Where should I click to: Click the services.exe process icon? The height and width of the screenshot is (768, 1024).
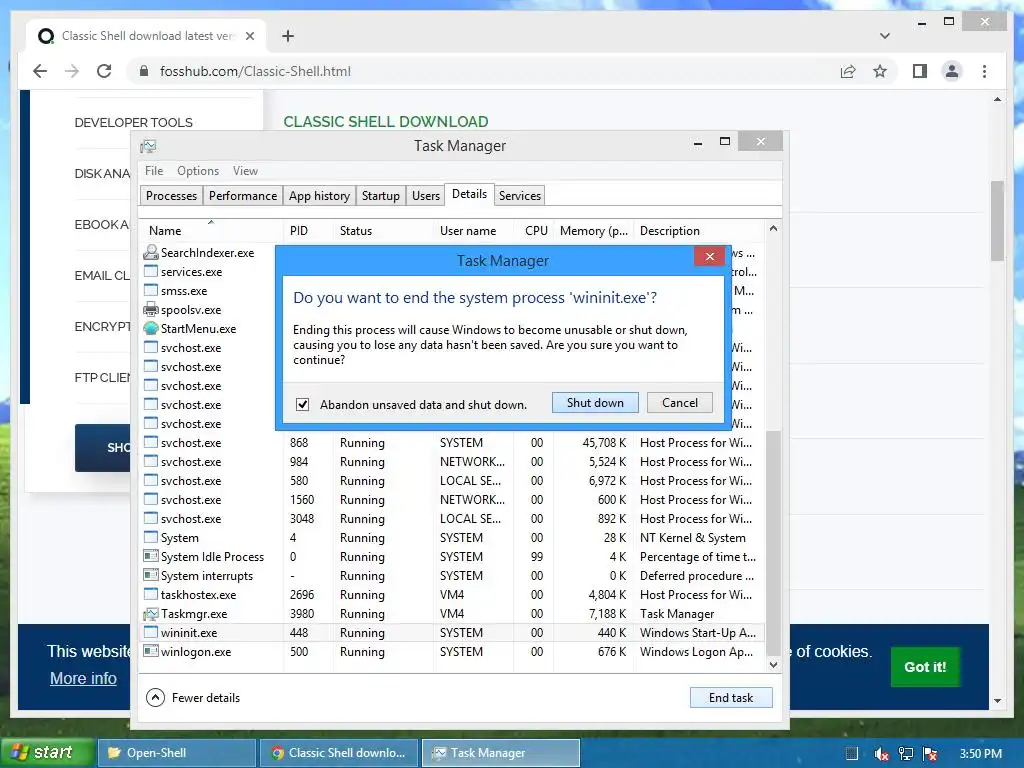pos(151,271)
